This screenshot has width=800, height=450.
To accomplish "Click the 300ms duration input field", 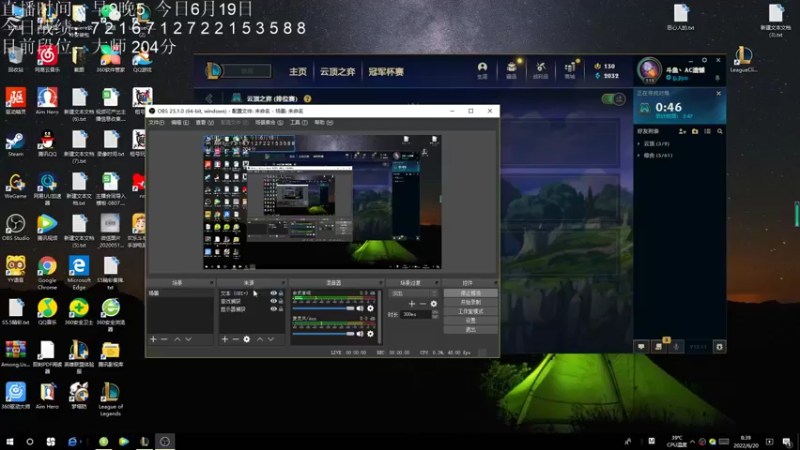I will [x=416, y=314].
